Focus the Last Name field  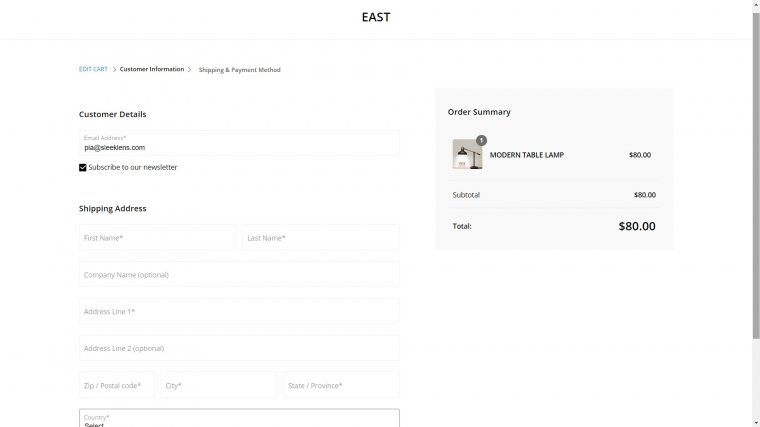coord(321,237)
